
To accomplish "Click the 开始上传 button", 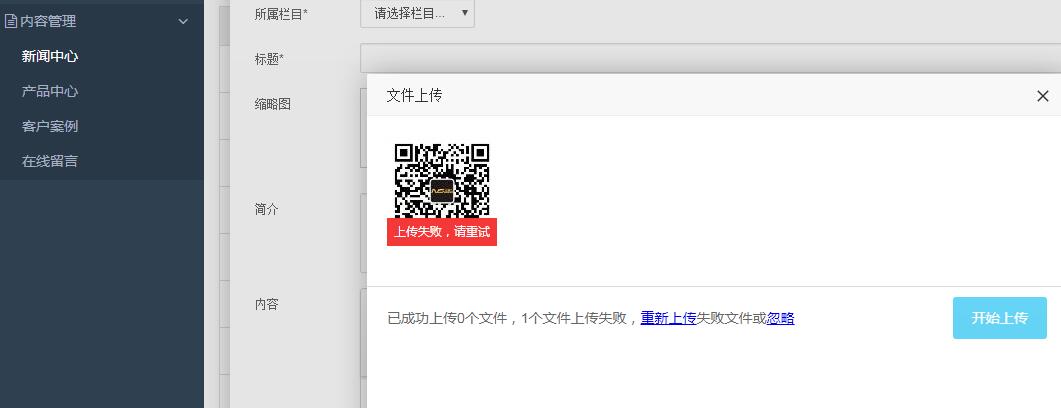I will click(999, 318).
